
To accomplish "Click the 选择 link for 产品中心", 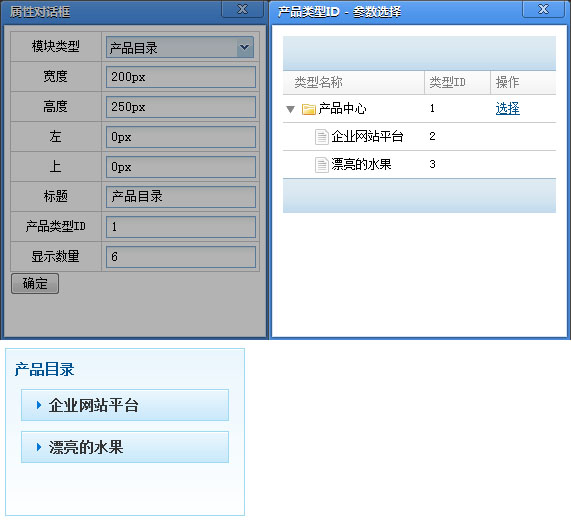I will (x=507, y=109).
